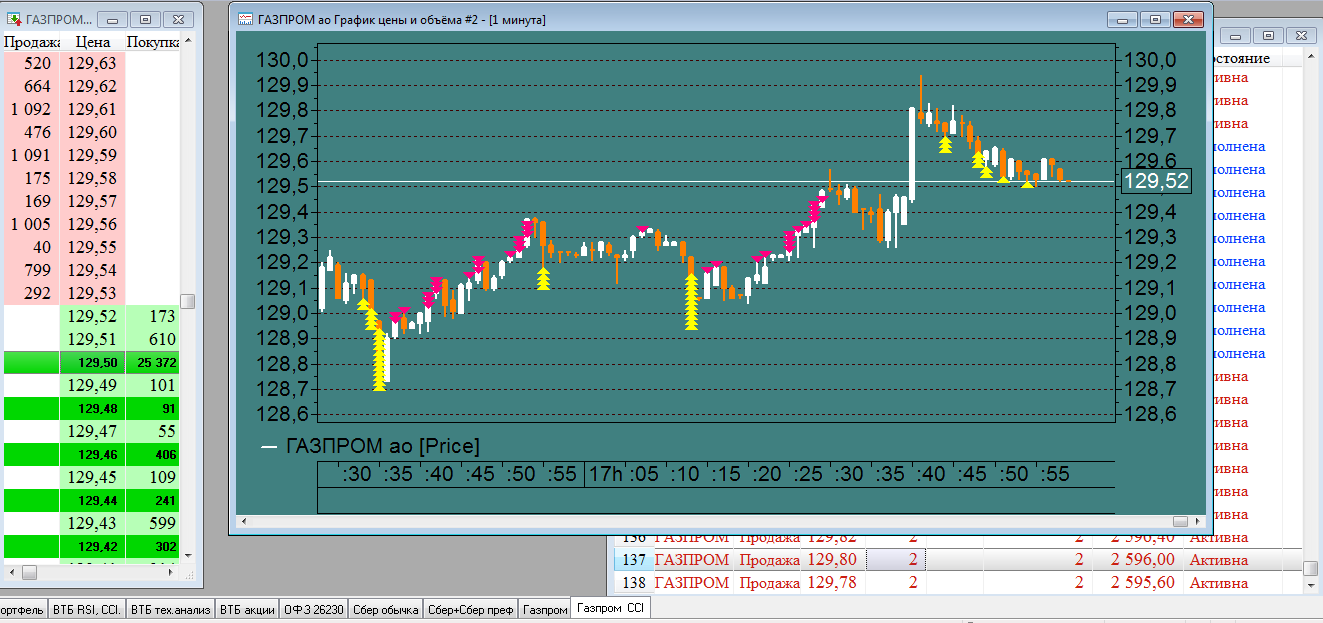
Task: Select the ask price 129,63 row
Action: click(x=92, y=63)
